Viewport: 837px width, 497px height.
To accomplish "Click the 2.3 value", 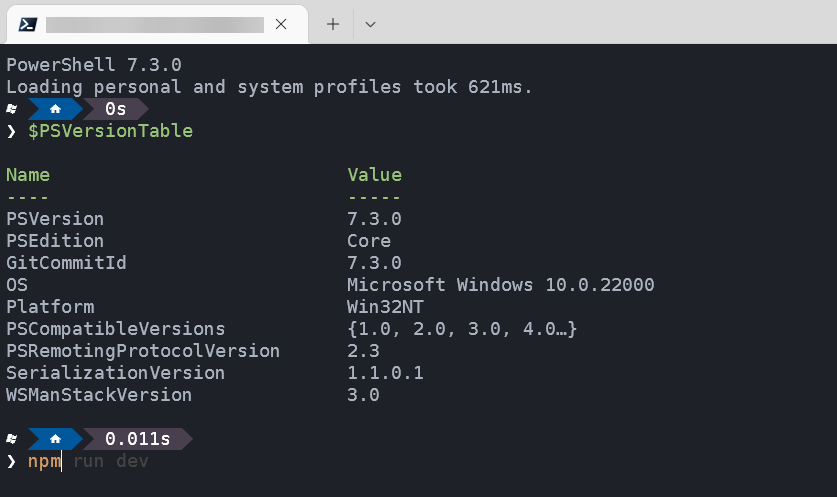I will click(x=363, y=351).
